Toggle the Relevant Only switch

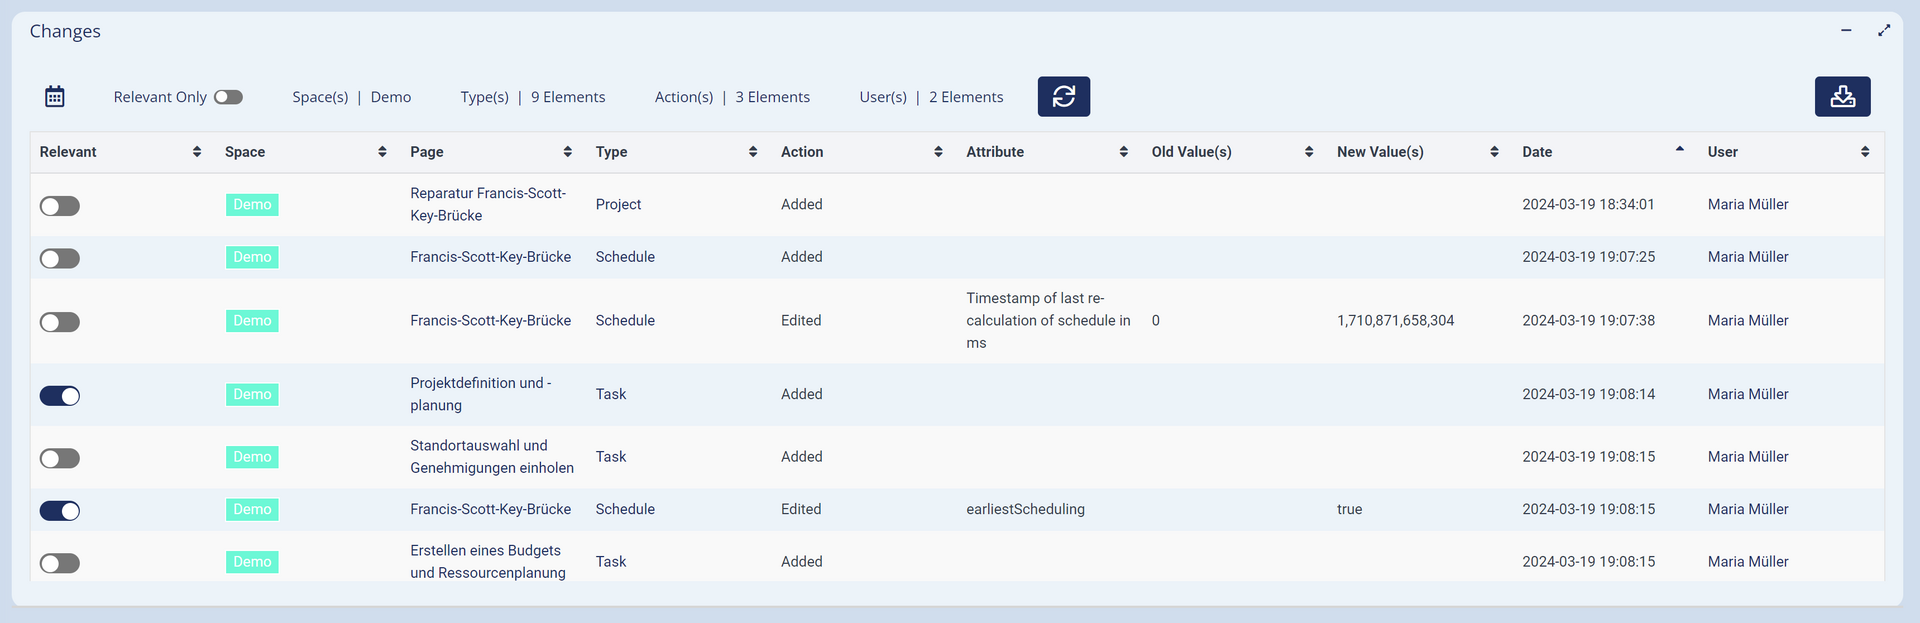click(228, 97)
